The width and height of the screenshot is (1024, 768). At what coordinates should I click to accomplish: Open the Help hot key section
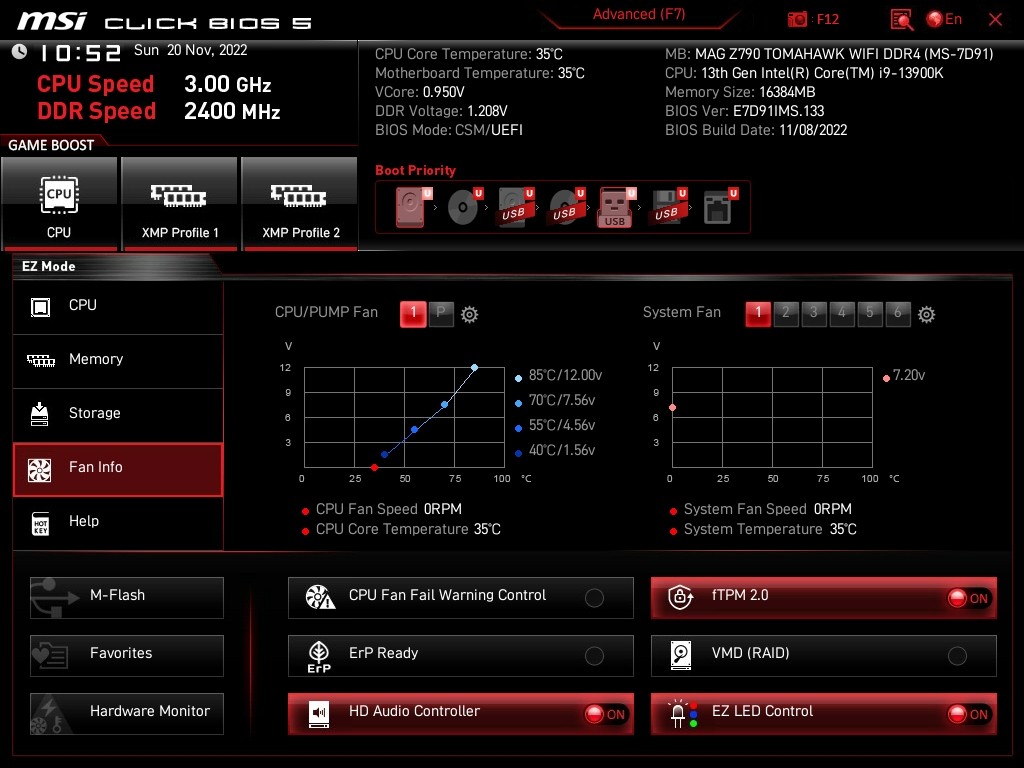pyautogui.click(x=118, y=523)
